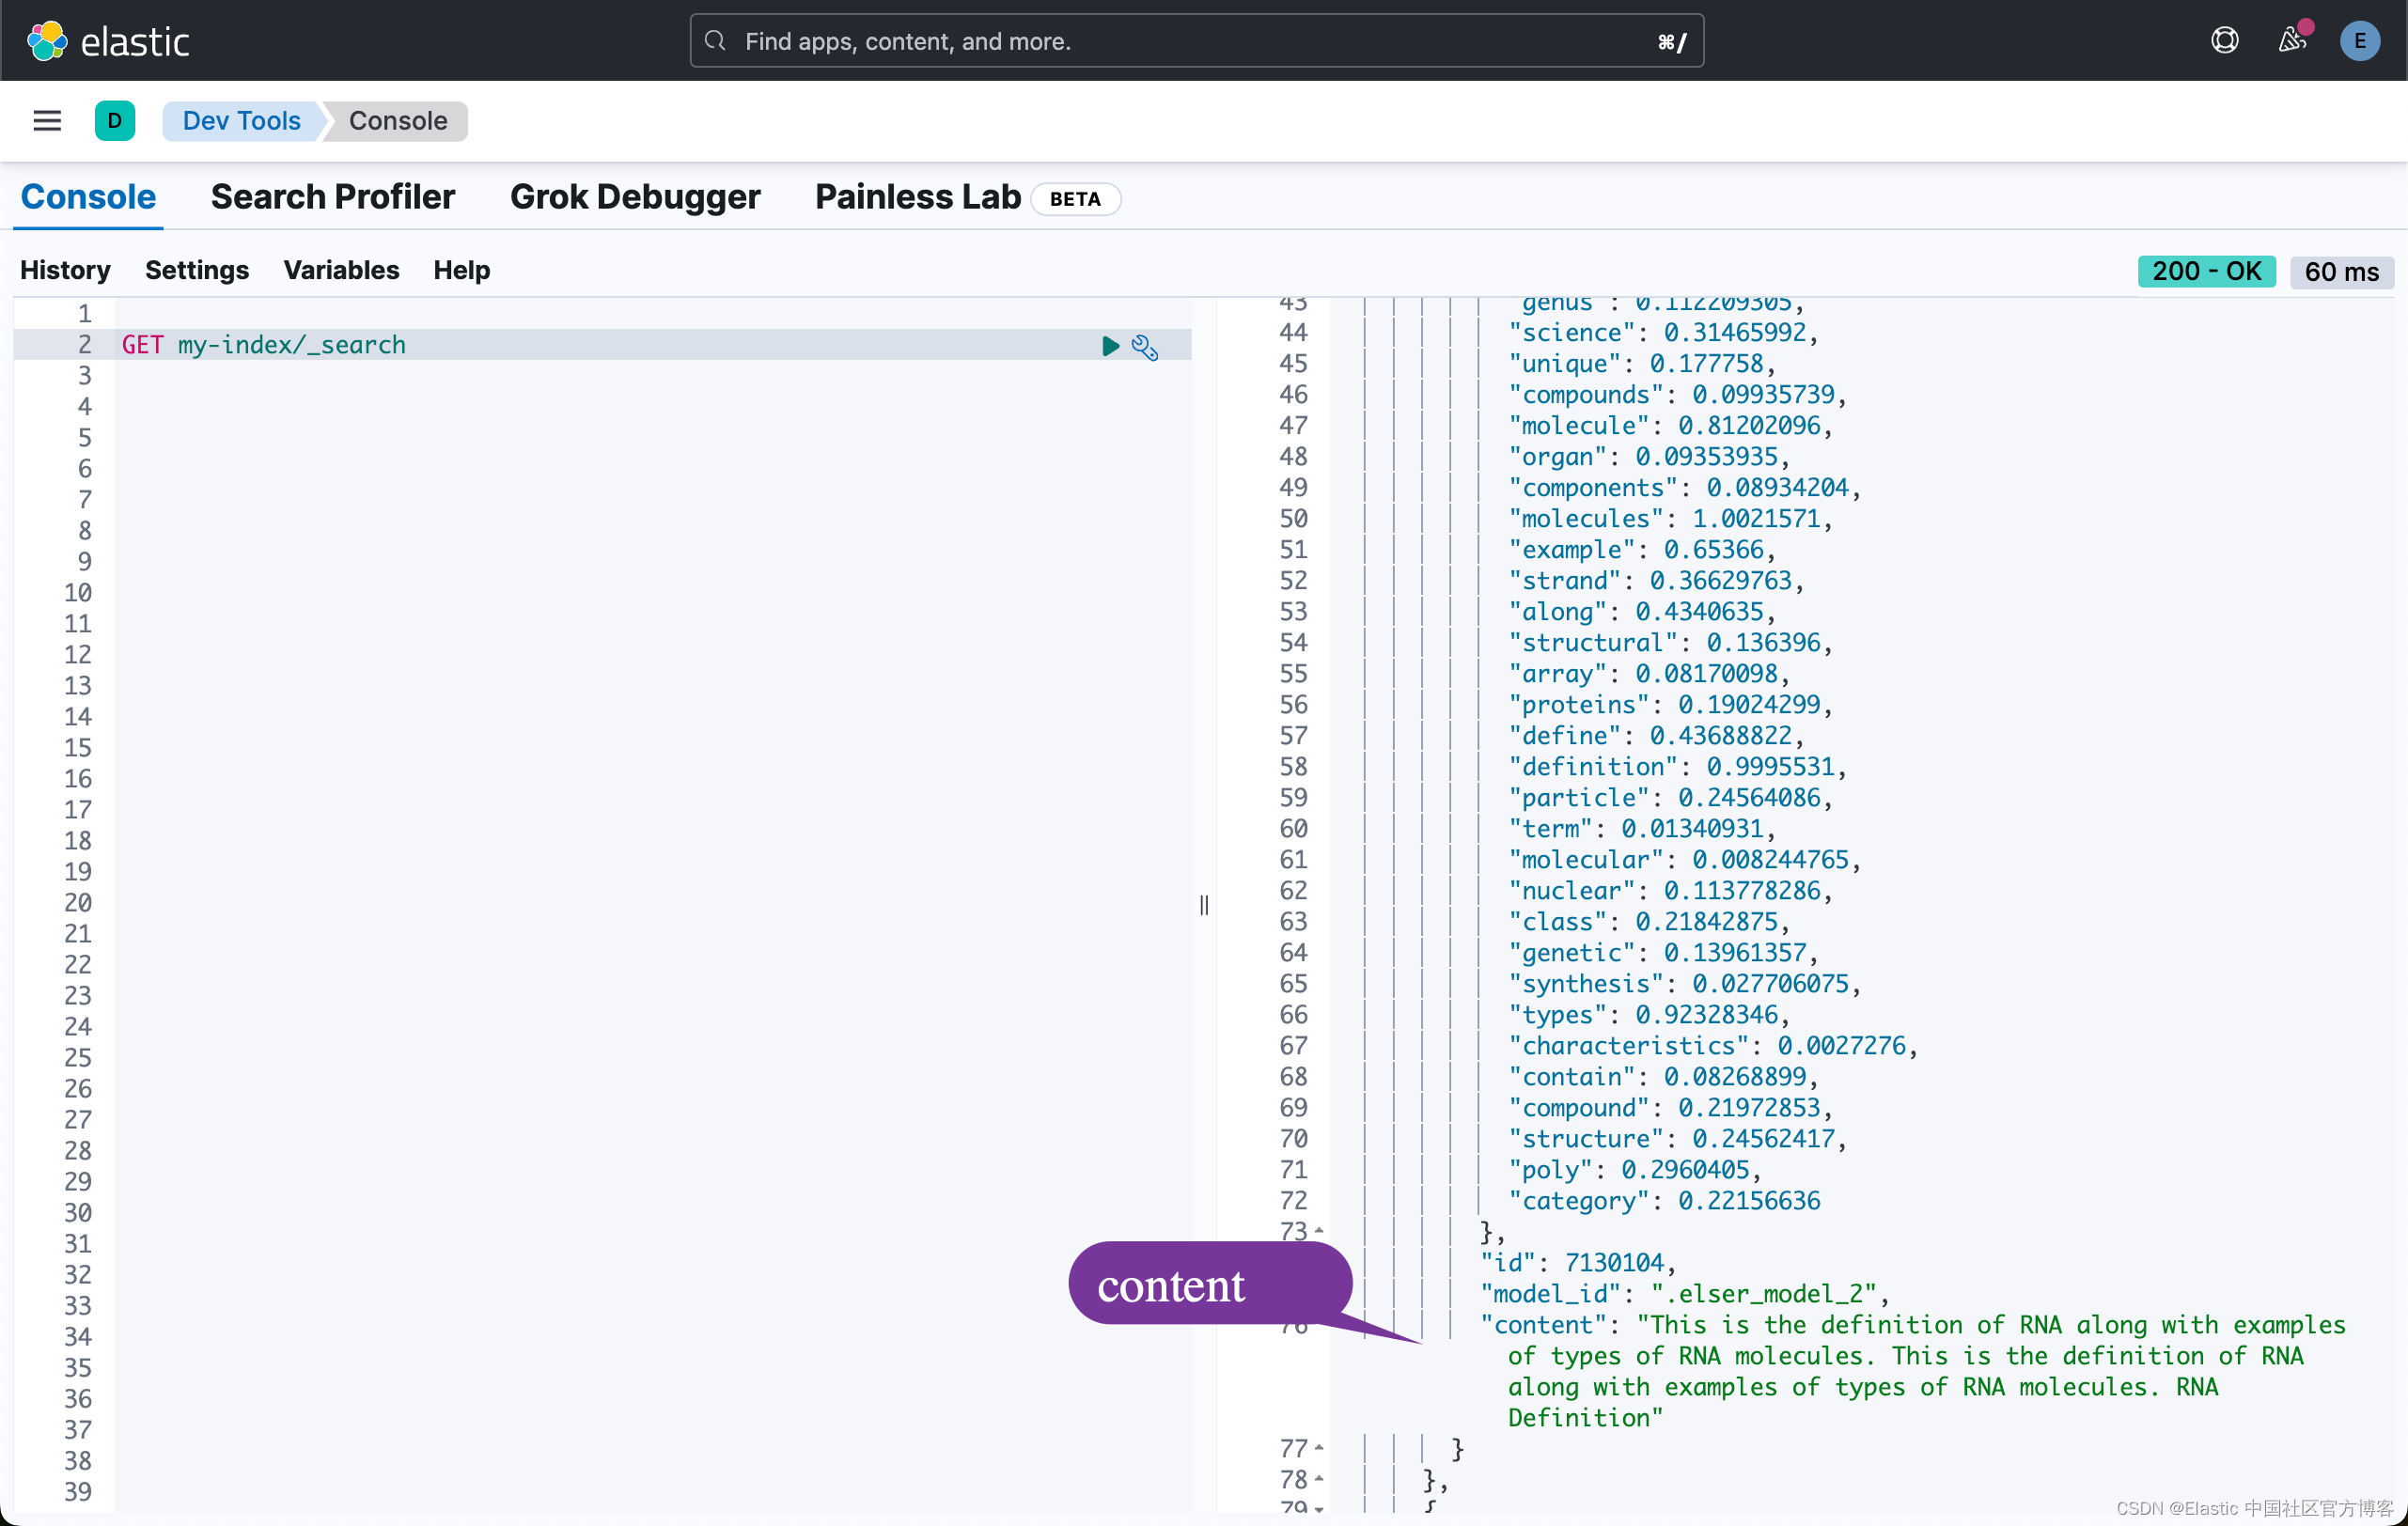Image resolution: width=2408 pixels, height=1526 pixels.
Task: Collapse the JSON block at line 77
Action: pyautogui.click(x=1317, y=1447)
